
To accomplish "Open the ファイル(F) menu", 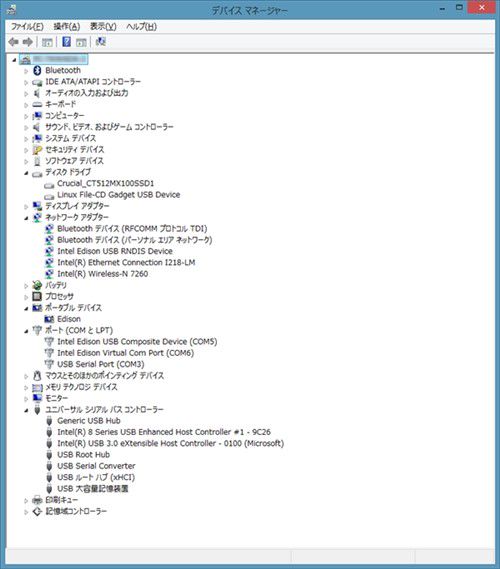I will pyautogui.click(x=27, y=26).
